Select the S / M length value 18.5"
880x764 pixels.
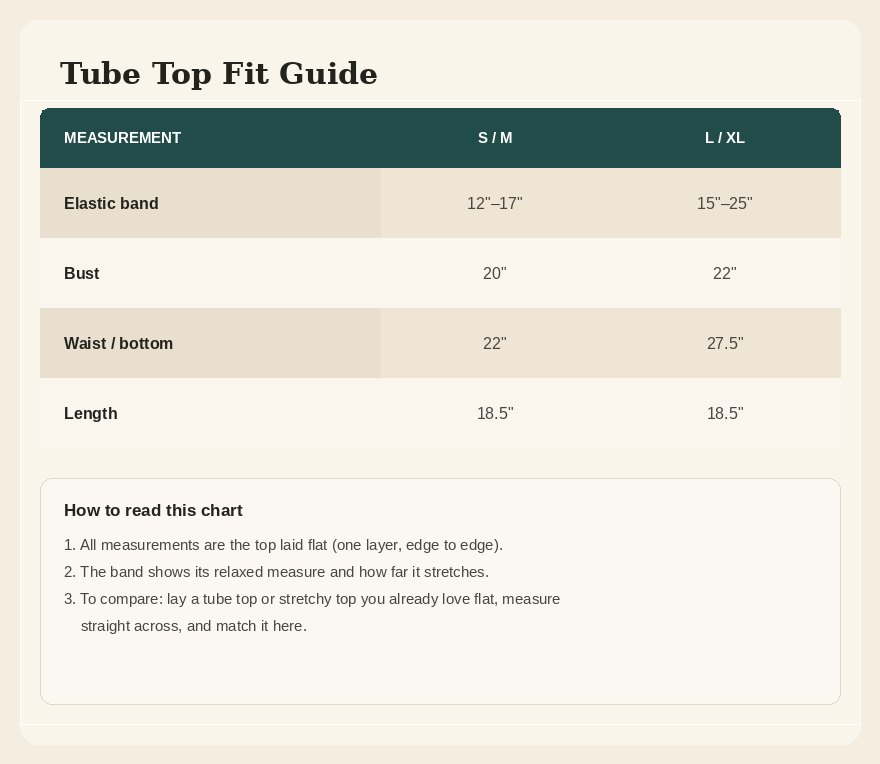coord(495,413)
